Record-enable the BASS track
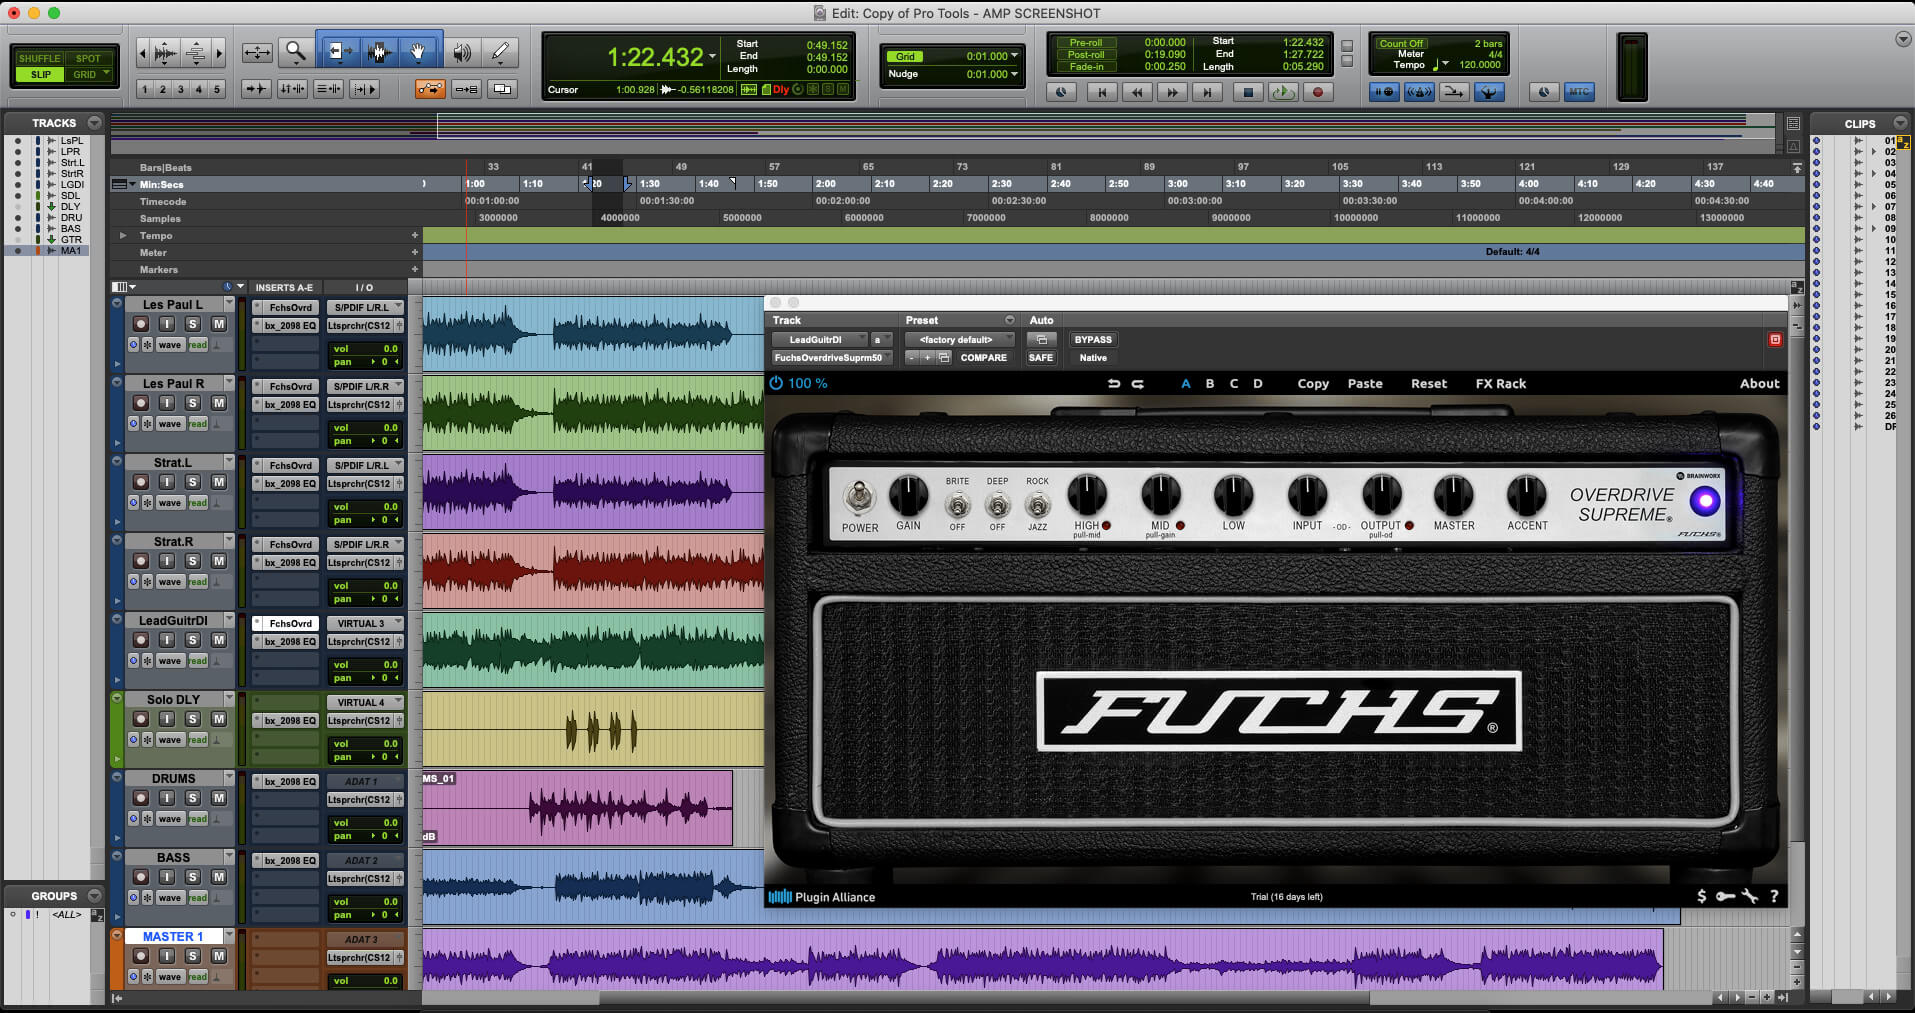This screenshot has height=1013, width=1915. pyautogui.click(x=141, y=877)
